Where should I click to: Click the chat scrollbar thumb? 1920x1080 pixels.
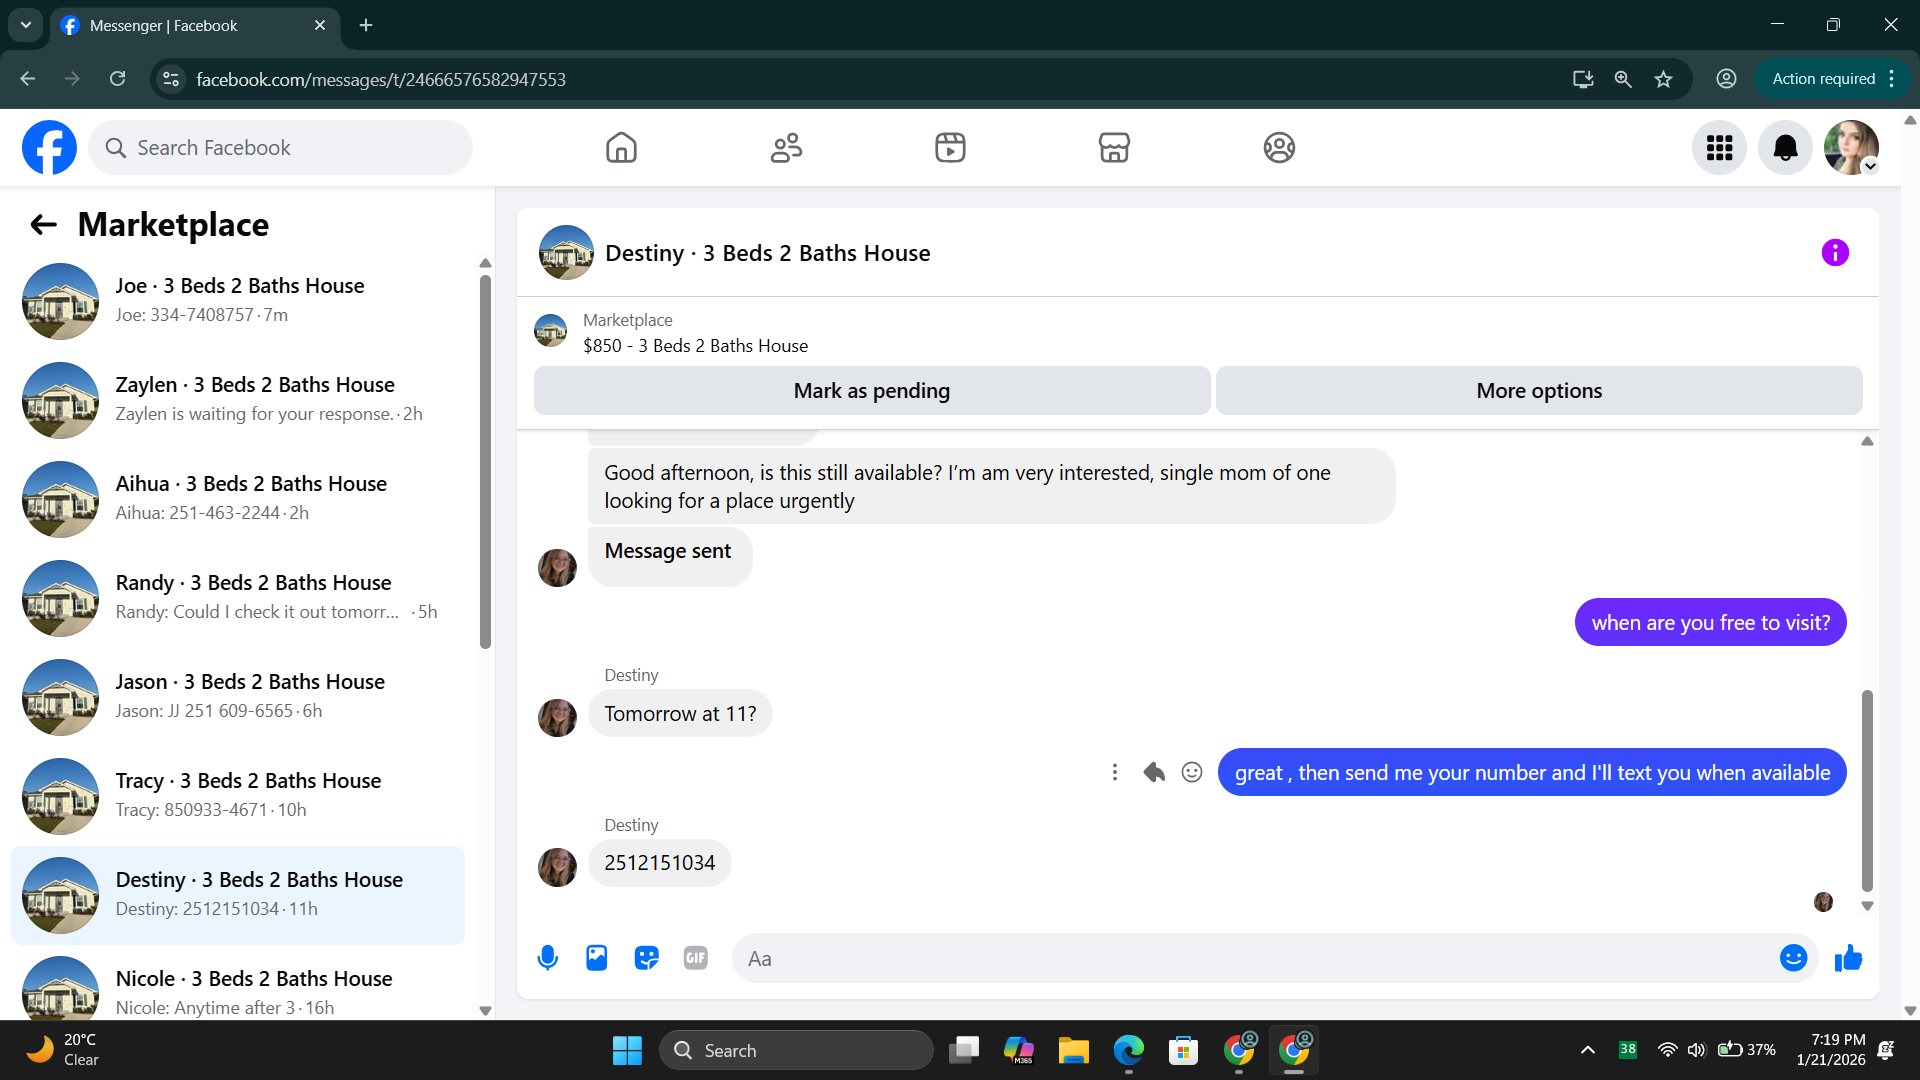click(x=1866, y=790)
